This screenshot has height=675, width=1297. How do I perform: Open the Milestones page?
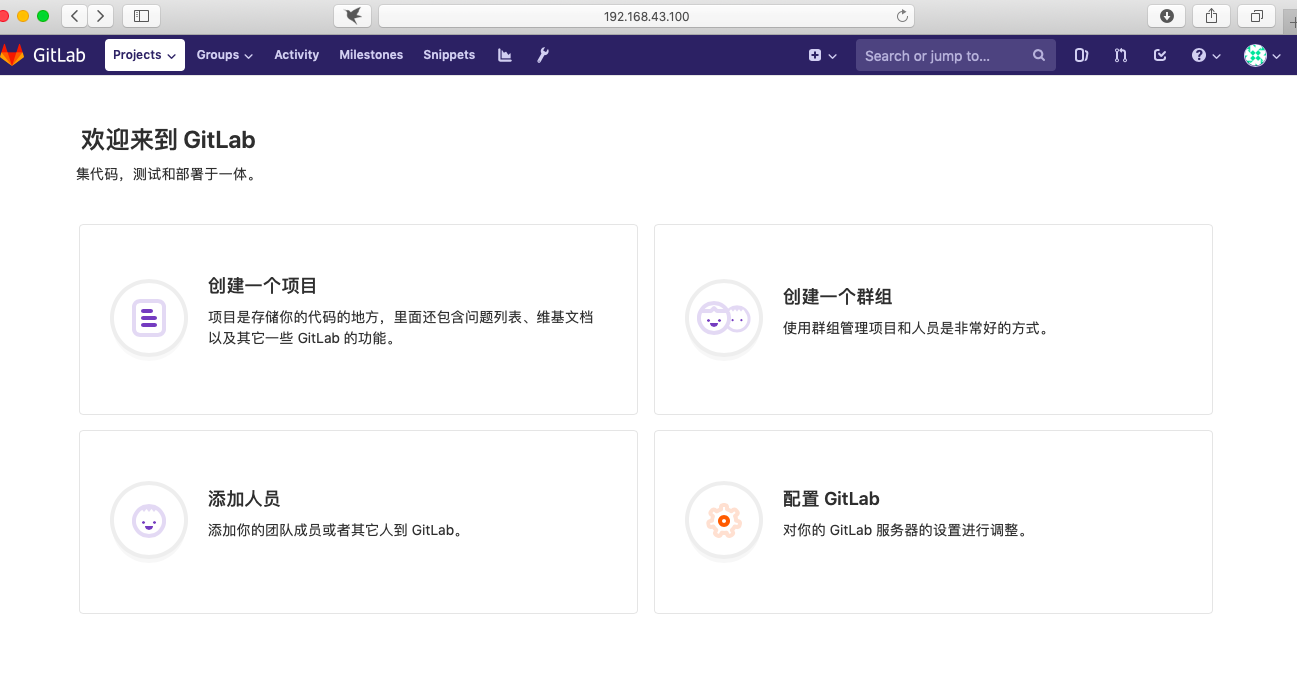[x=371, y=55]
